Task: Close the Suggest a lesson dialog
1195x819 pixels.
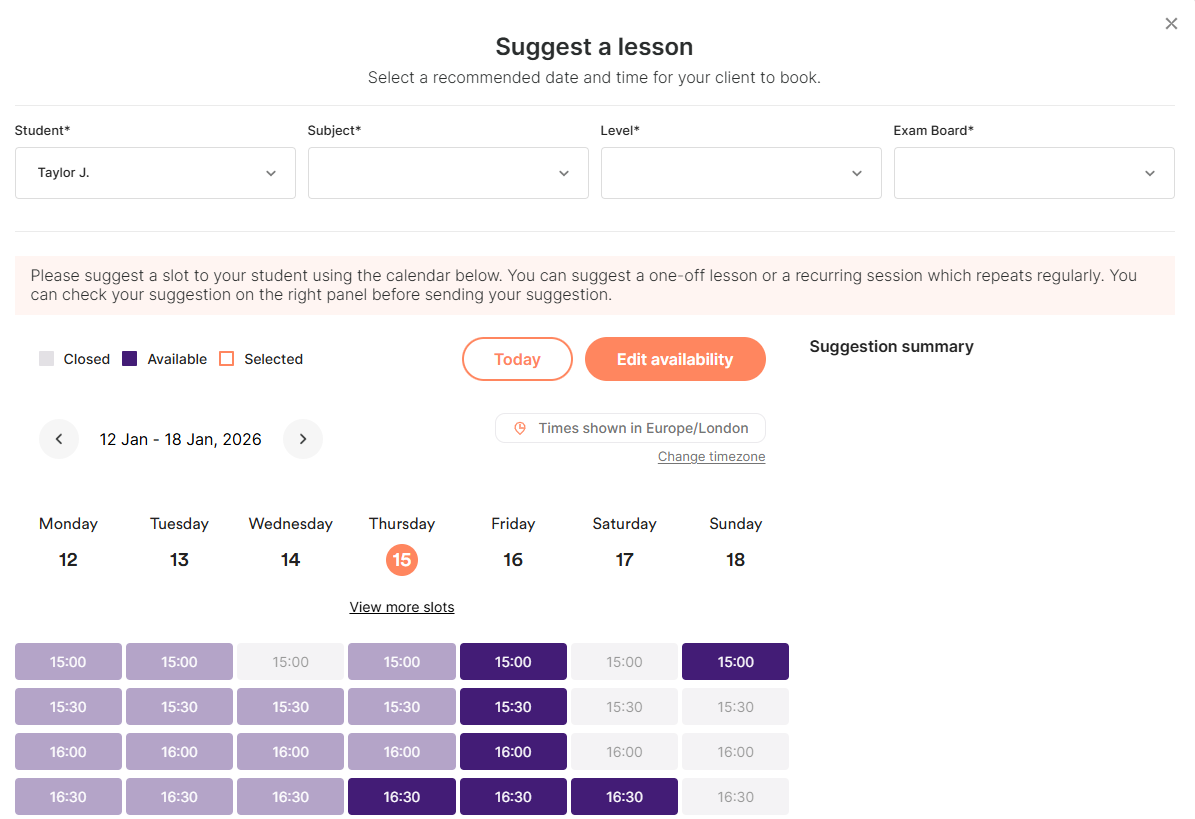Action: click(1171, 24)
